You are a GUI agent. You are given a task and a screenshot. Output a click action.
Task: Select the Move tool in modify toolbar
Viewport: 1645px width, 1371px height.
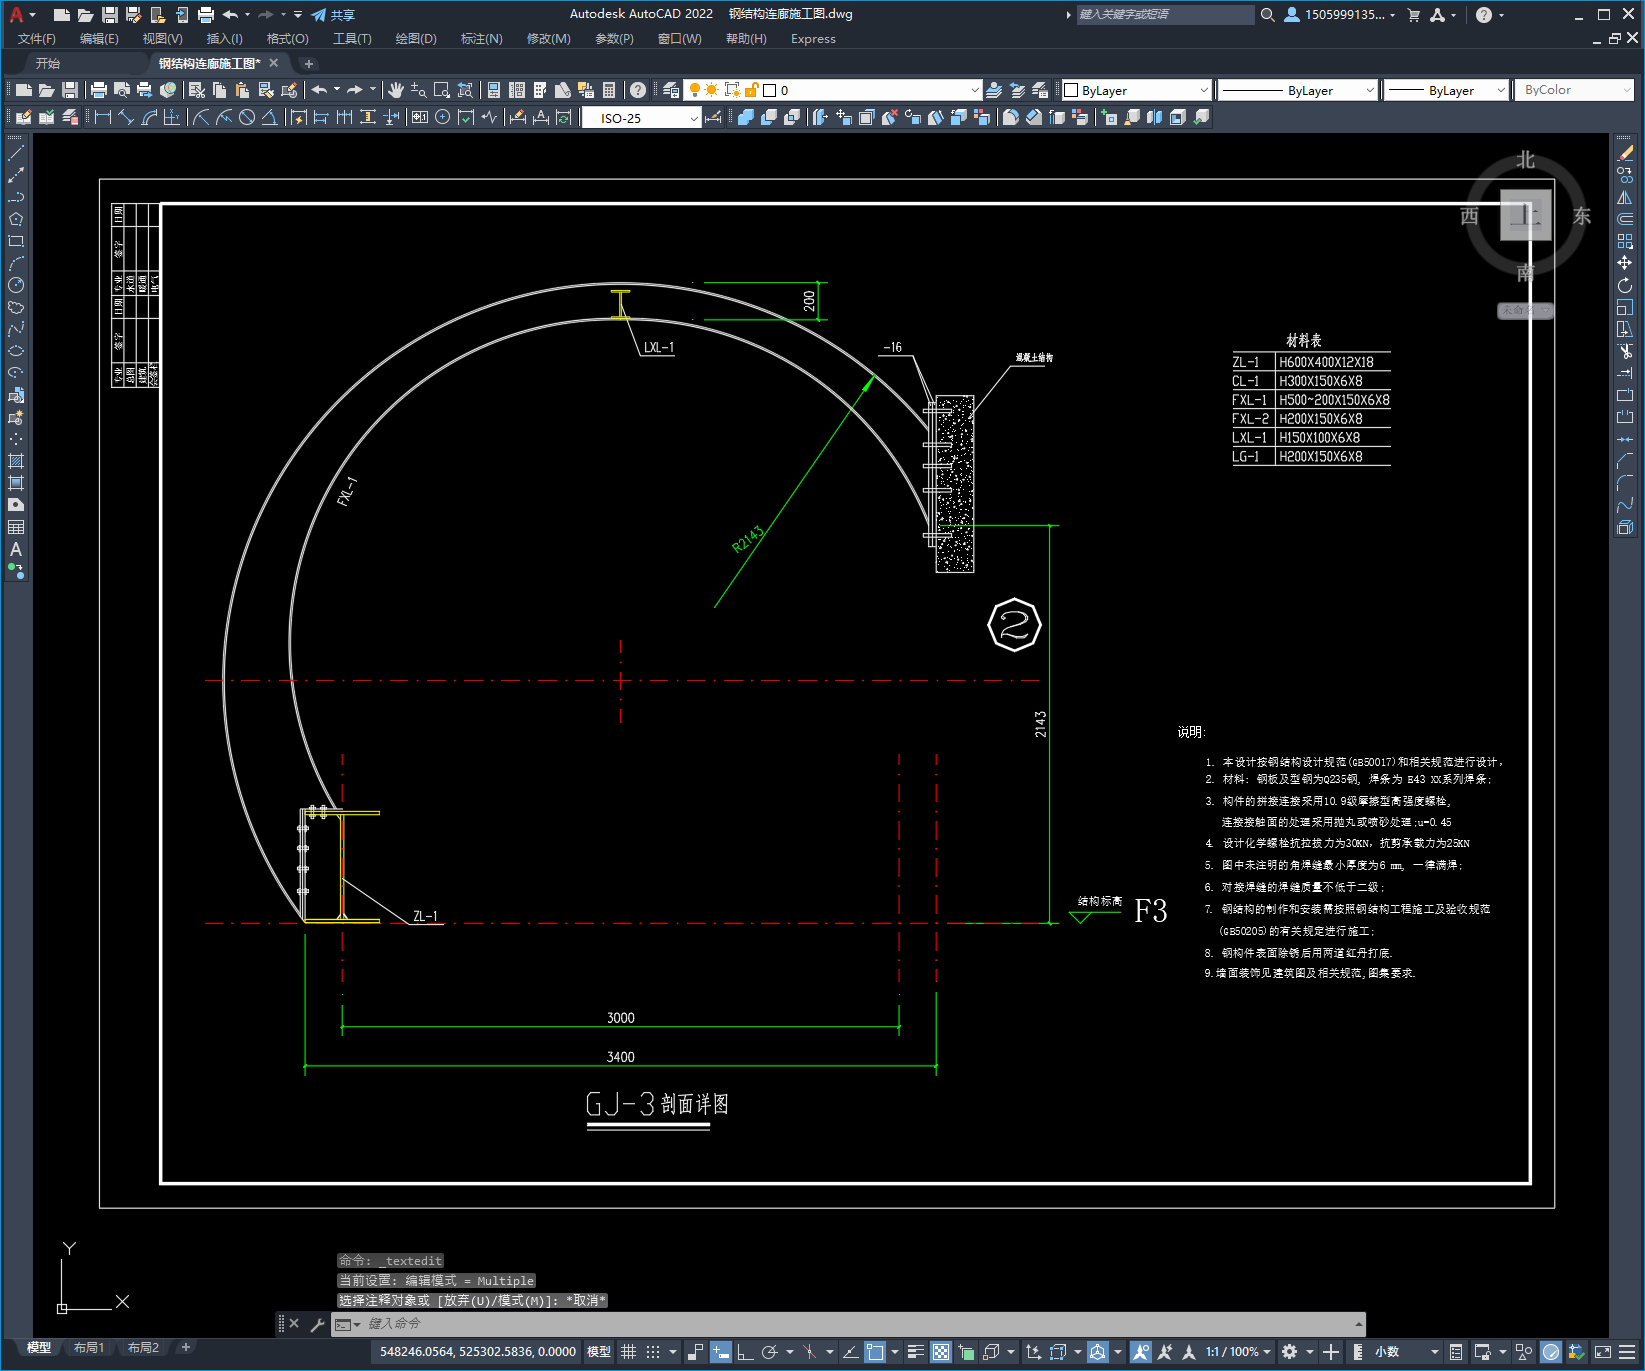(x=1625, y=263)
